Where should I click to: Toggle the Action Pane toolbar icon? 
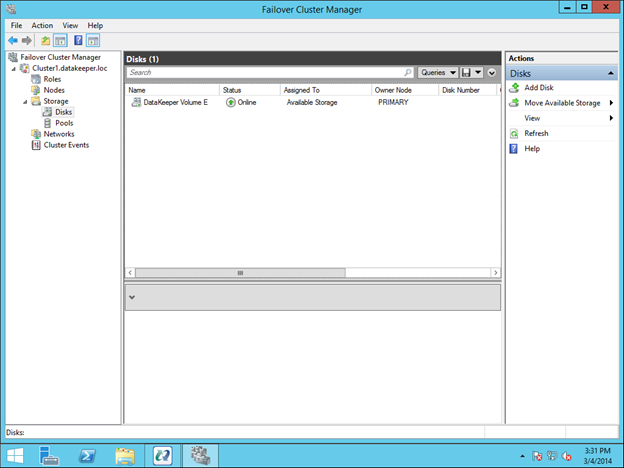coord(93,40)
